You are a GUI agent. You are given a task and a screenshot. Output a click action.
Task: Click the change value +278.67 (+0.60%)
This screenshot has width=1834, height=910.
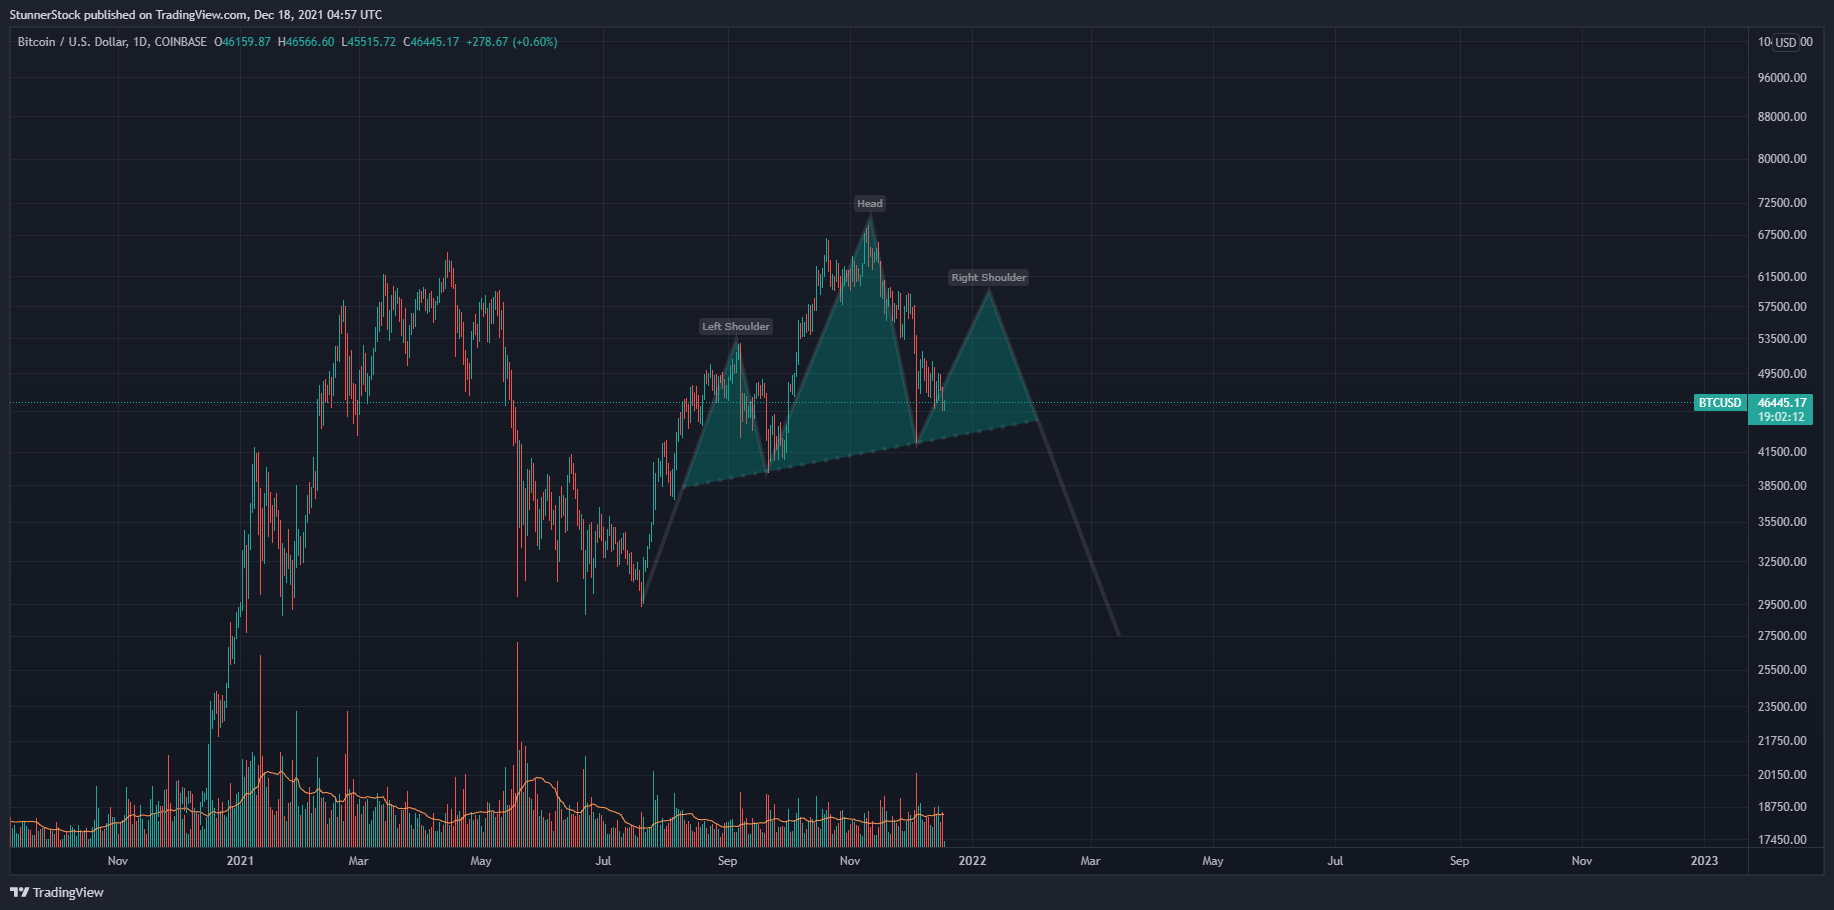[x=512, y=42]
